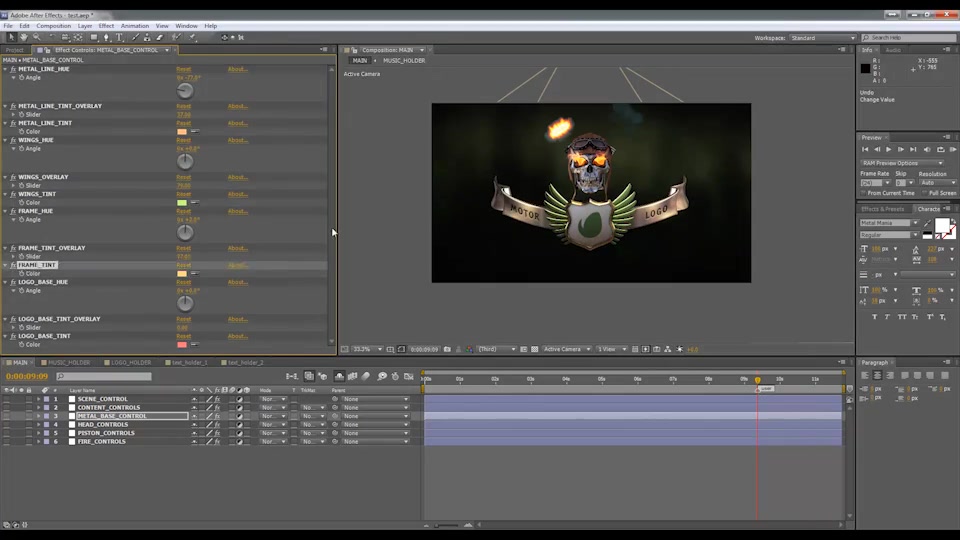Viewport: 960px width, 540px height.
Task: Switch to the LOGO_HOLDER timeline tab
Action: click(x=127, y=362)
